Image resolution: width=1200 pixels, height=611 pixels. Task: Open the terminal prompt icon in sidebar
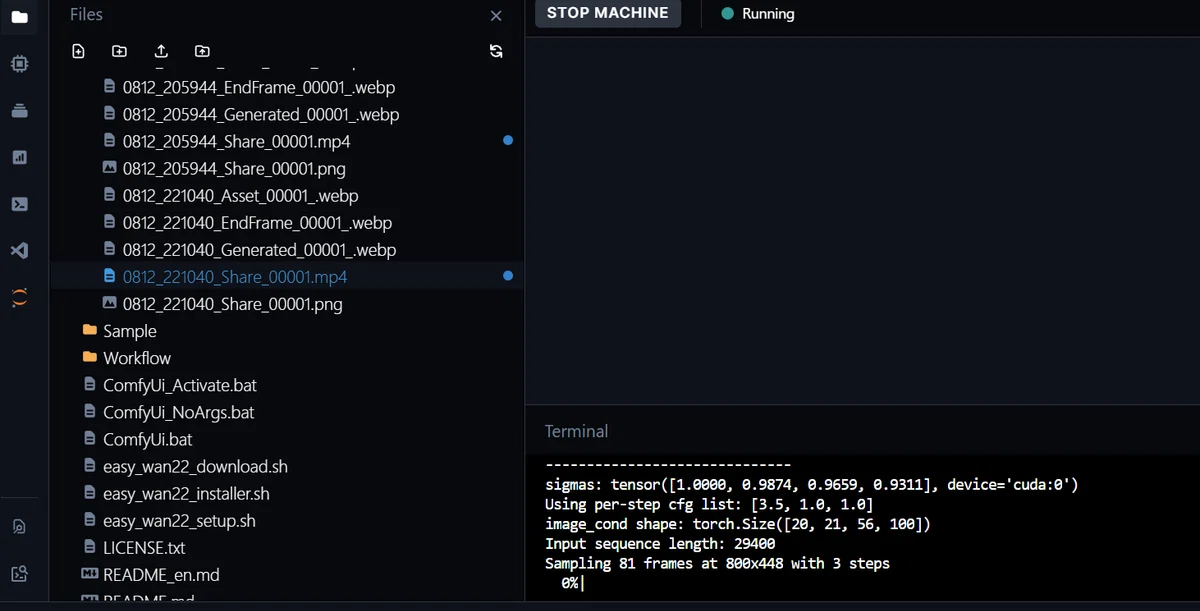pyautogui.click(x=19, y=204)
